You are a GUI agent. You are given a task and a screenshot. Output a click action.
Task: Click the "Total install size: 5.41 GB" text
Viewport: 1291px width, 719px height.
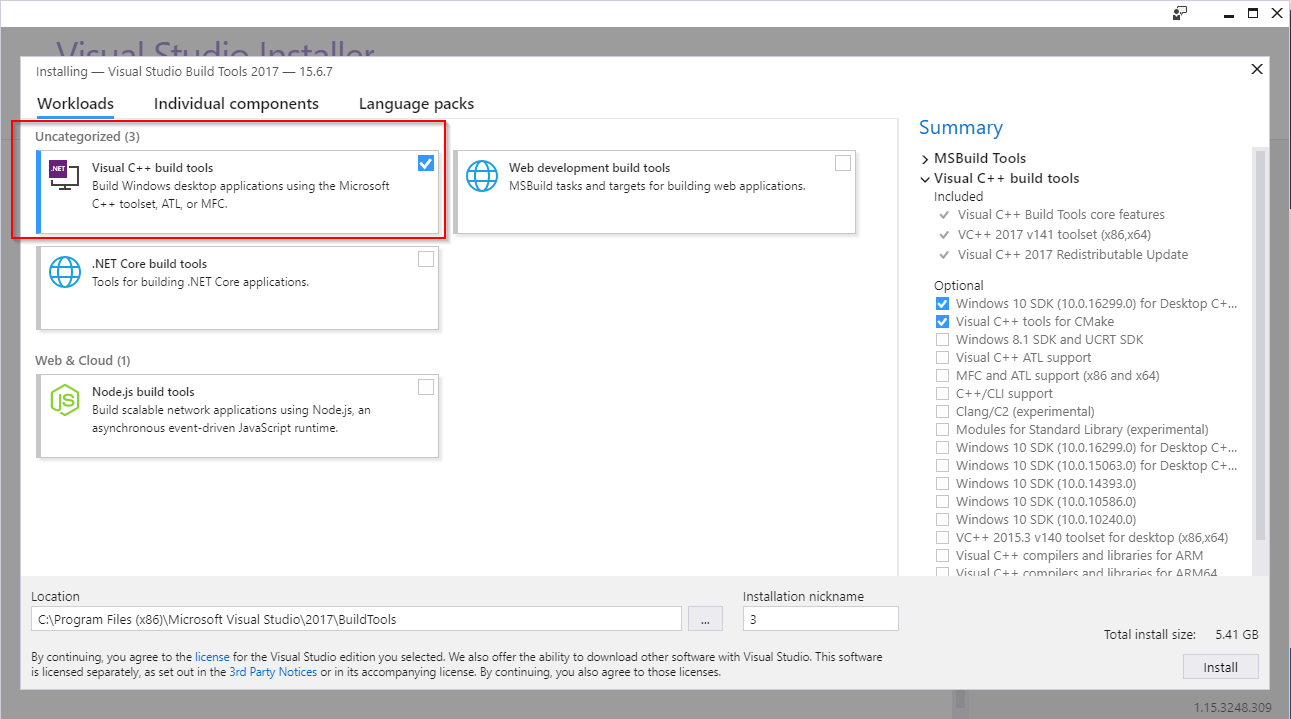pos(1181,634)
